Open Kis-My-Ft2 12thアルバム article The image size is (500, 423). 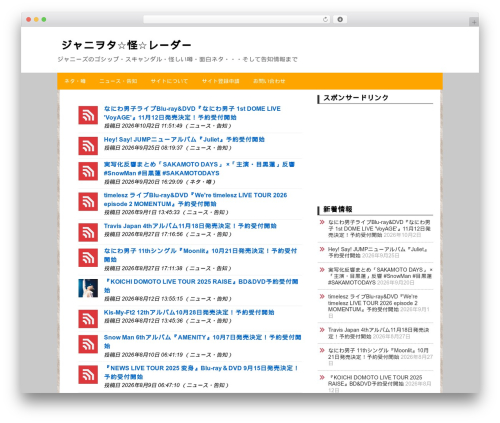[189, 312]
